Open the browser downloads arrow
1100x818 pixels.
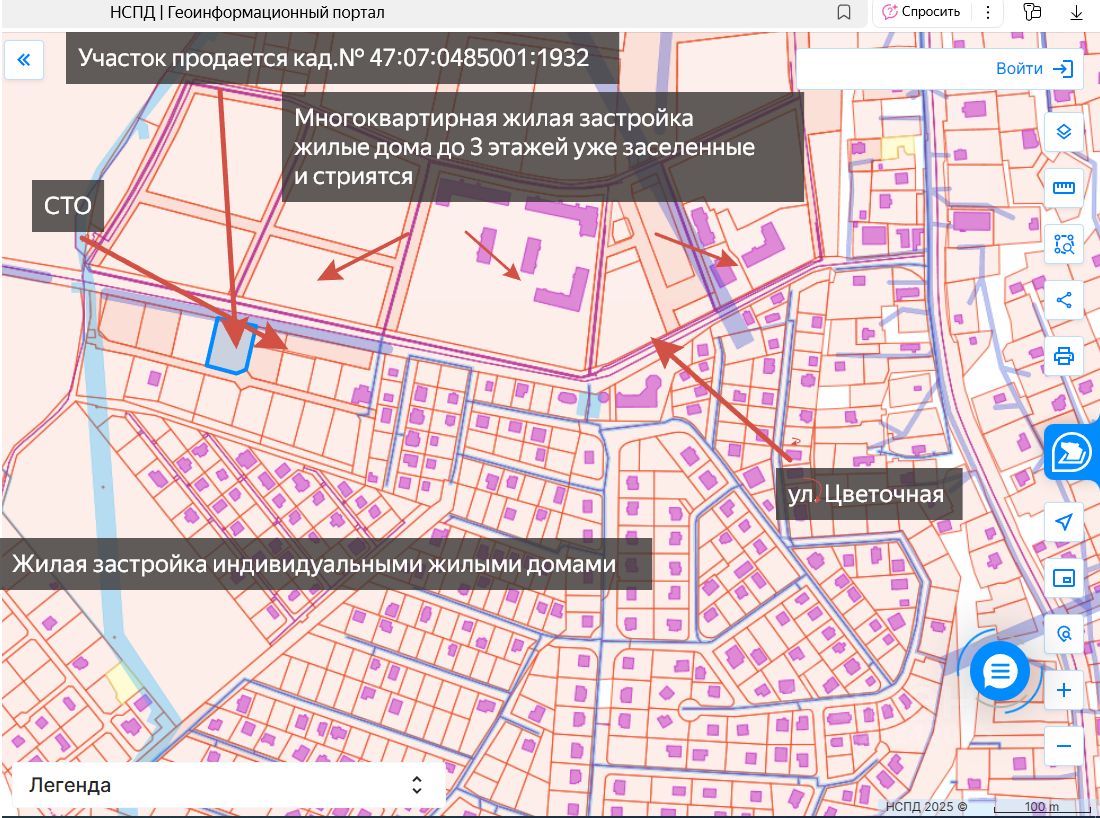[1076, 12]
